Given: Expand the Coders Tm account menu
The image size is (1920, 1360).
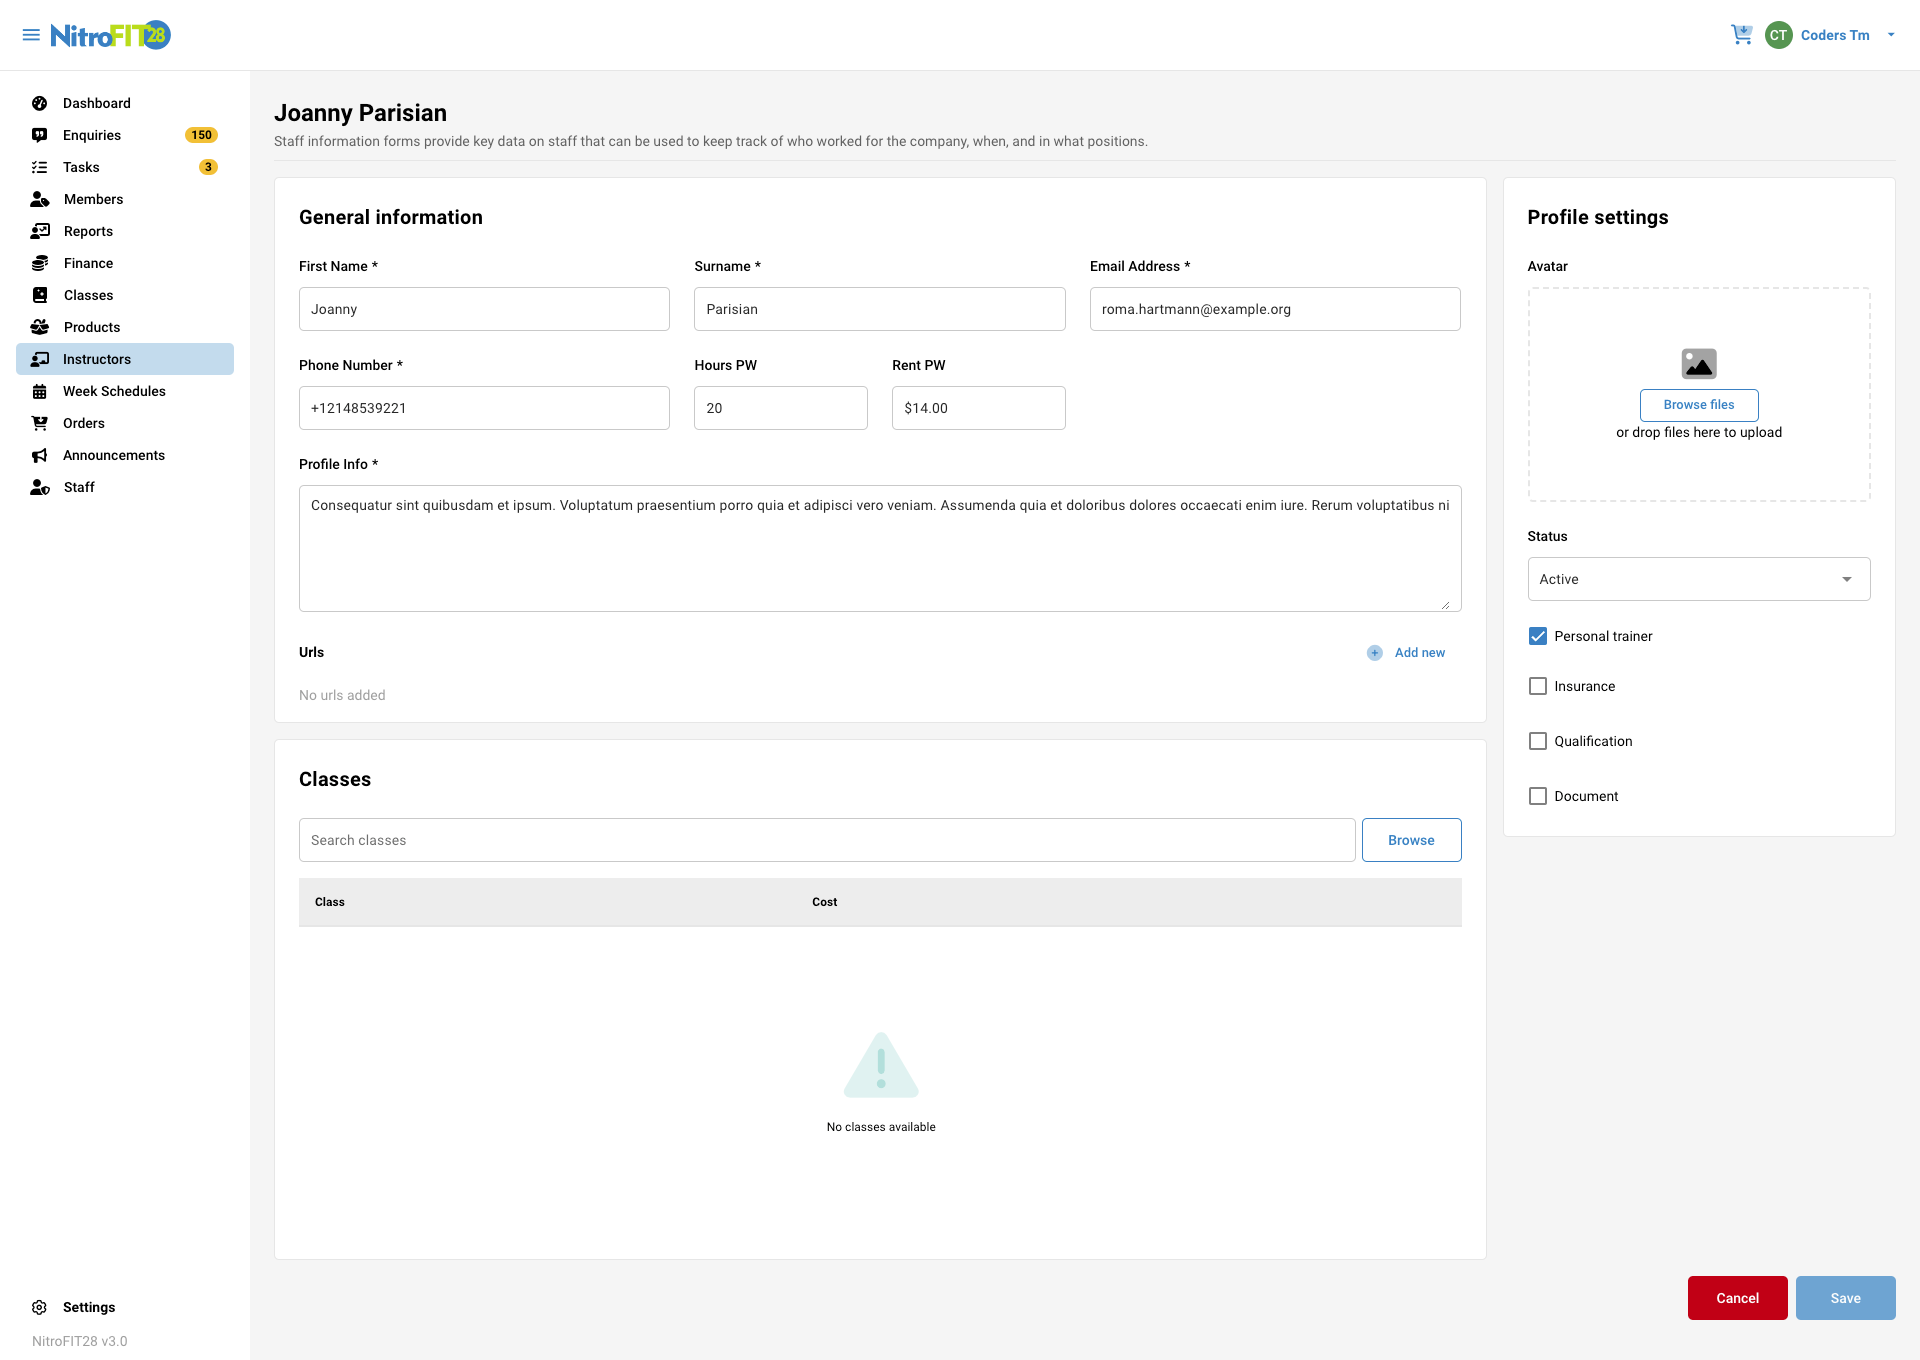Looking at the screenshot, I should coord(1890,35).
